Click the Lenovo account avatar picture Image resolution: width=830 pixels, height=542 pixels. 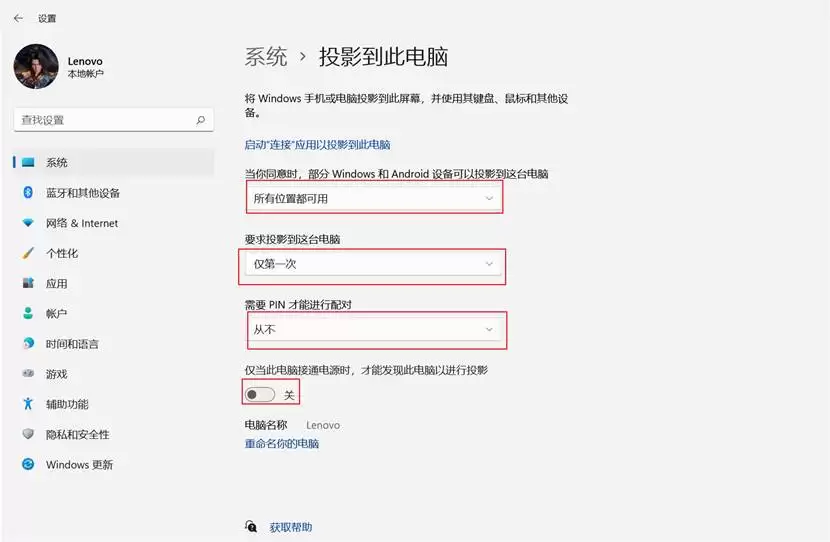[x=36, y=66]
